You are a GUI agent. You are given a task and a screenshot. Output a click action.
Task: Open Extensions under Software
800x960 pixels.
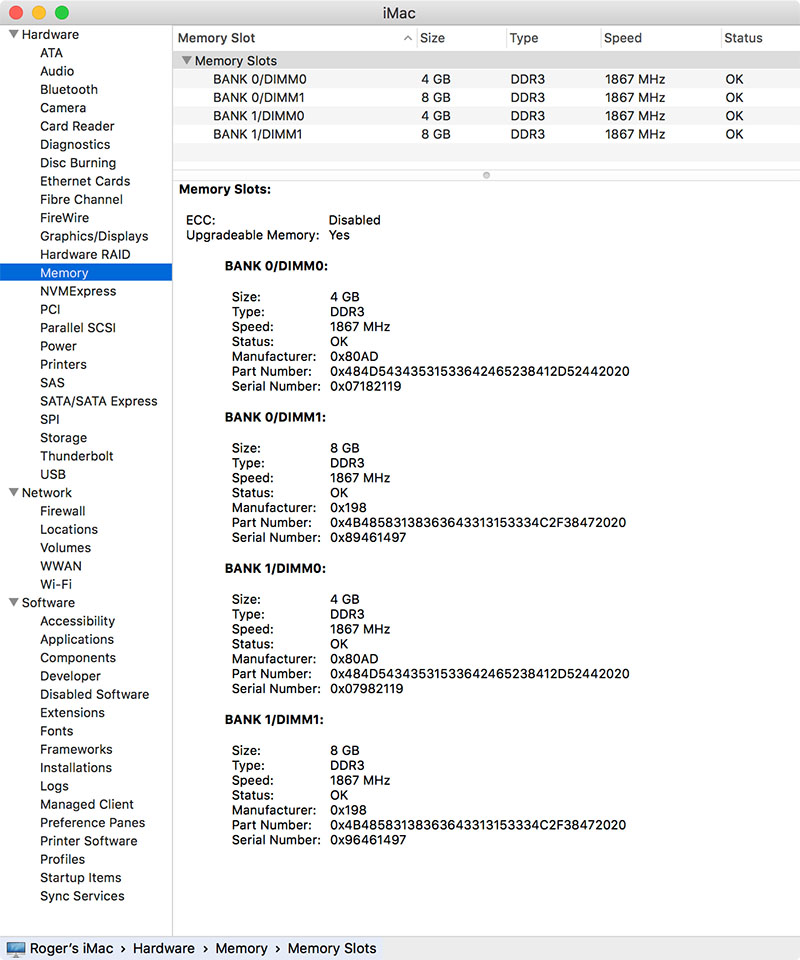72,713
